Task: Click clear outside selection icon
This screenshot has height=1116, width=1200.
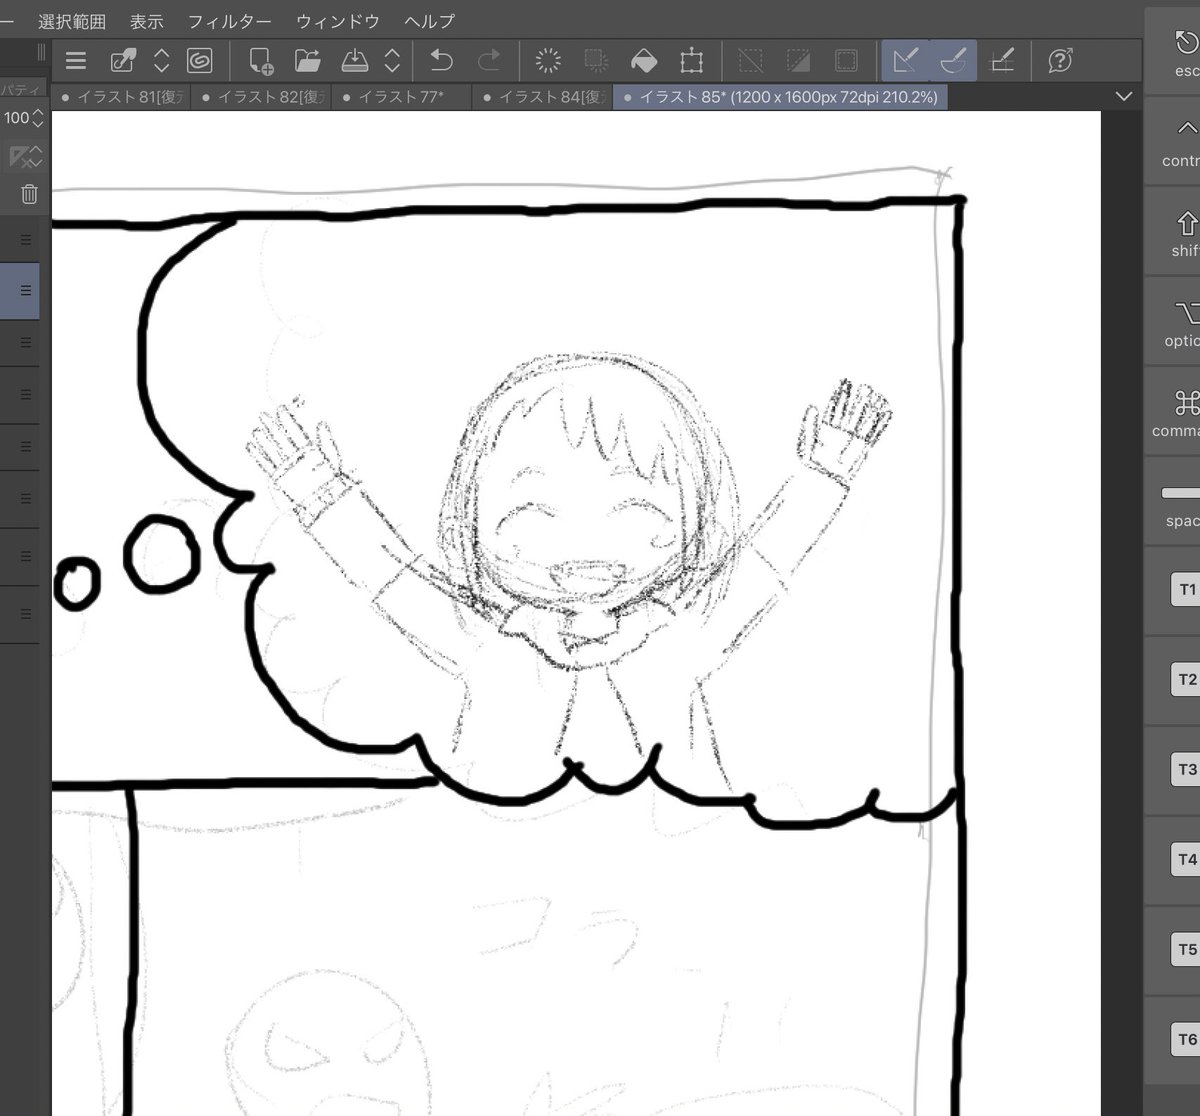Action: point(596,61)
